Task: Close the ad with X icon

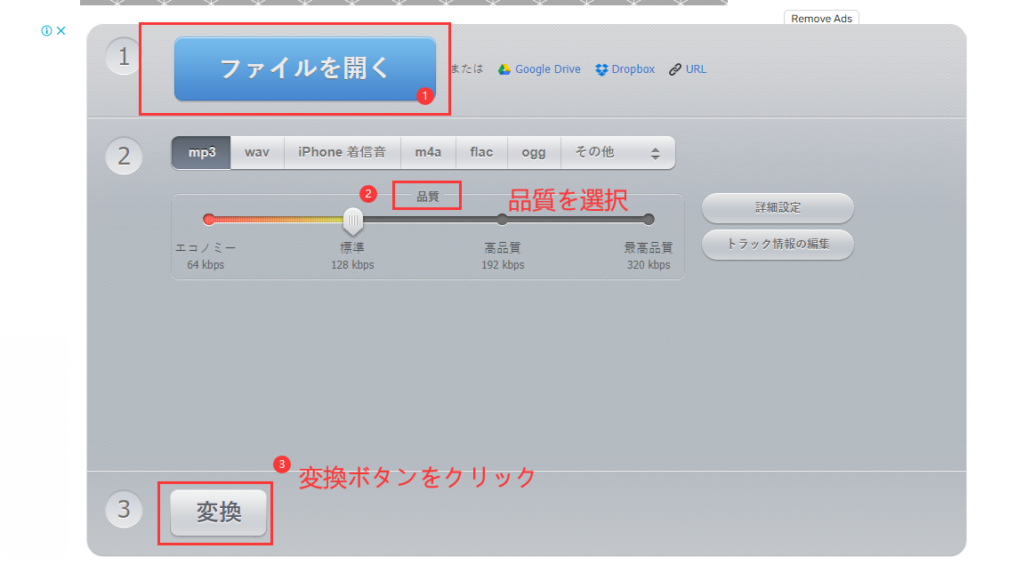Action: [61, 31]
